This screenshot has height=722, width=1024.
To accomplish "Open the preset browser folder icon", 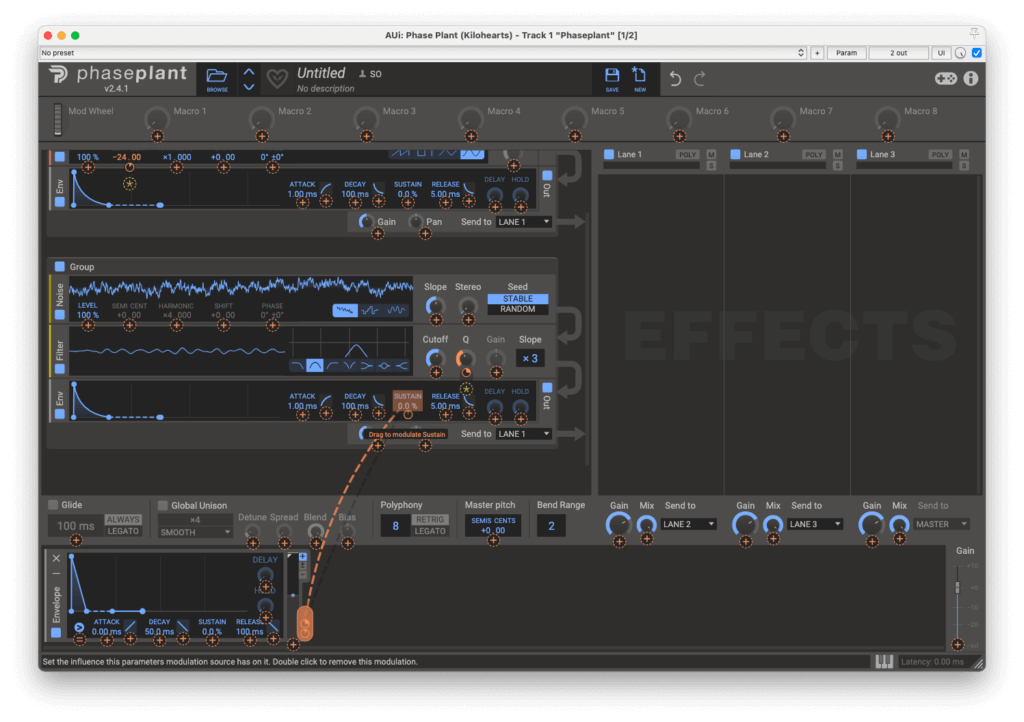I will coord(217,77).
